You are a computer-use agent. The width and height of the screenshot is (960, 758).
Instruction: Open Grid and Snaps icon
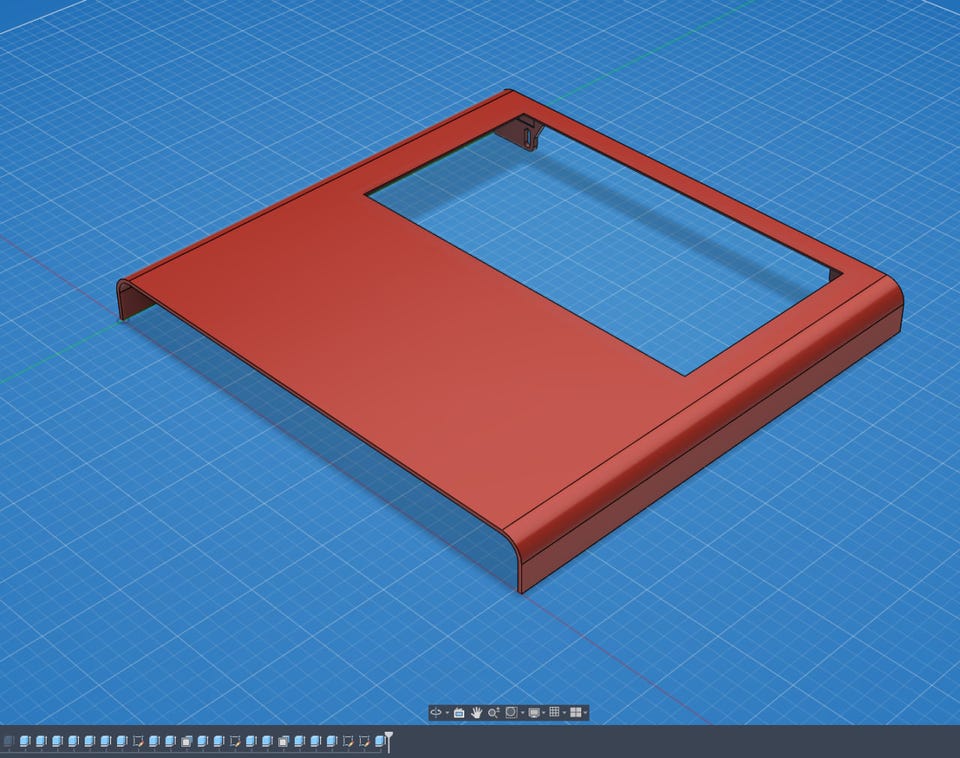(x=554, y=712)
